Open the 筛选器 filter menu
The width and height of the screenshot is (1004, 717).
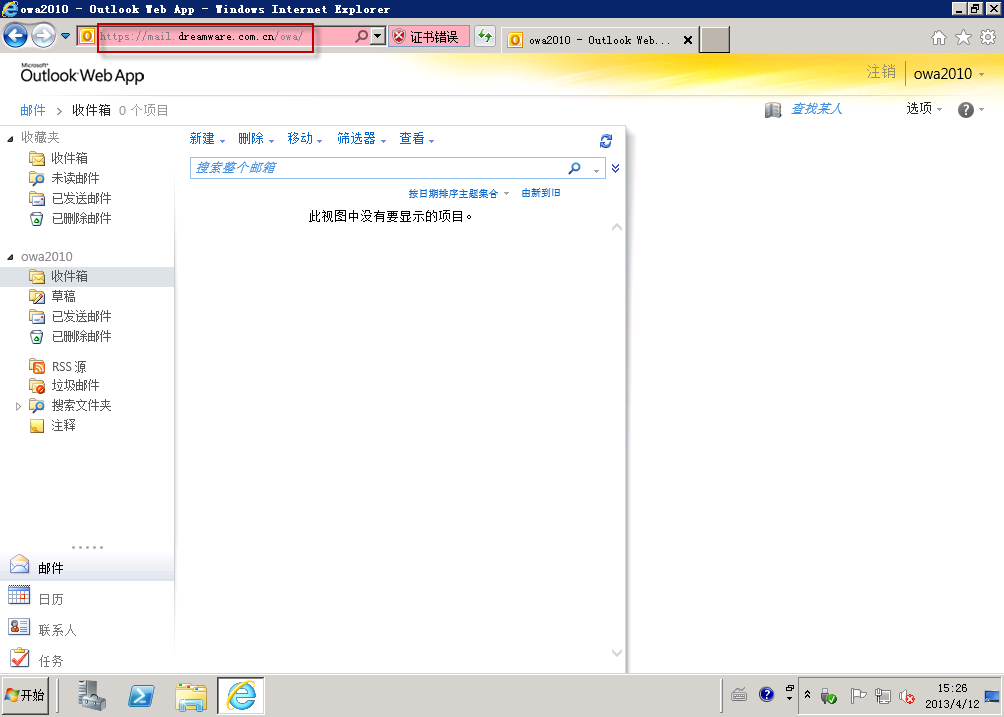(362, 138)
